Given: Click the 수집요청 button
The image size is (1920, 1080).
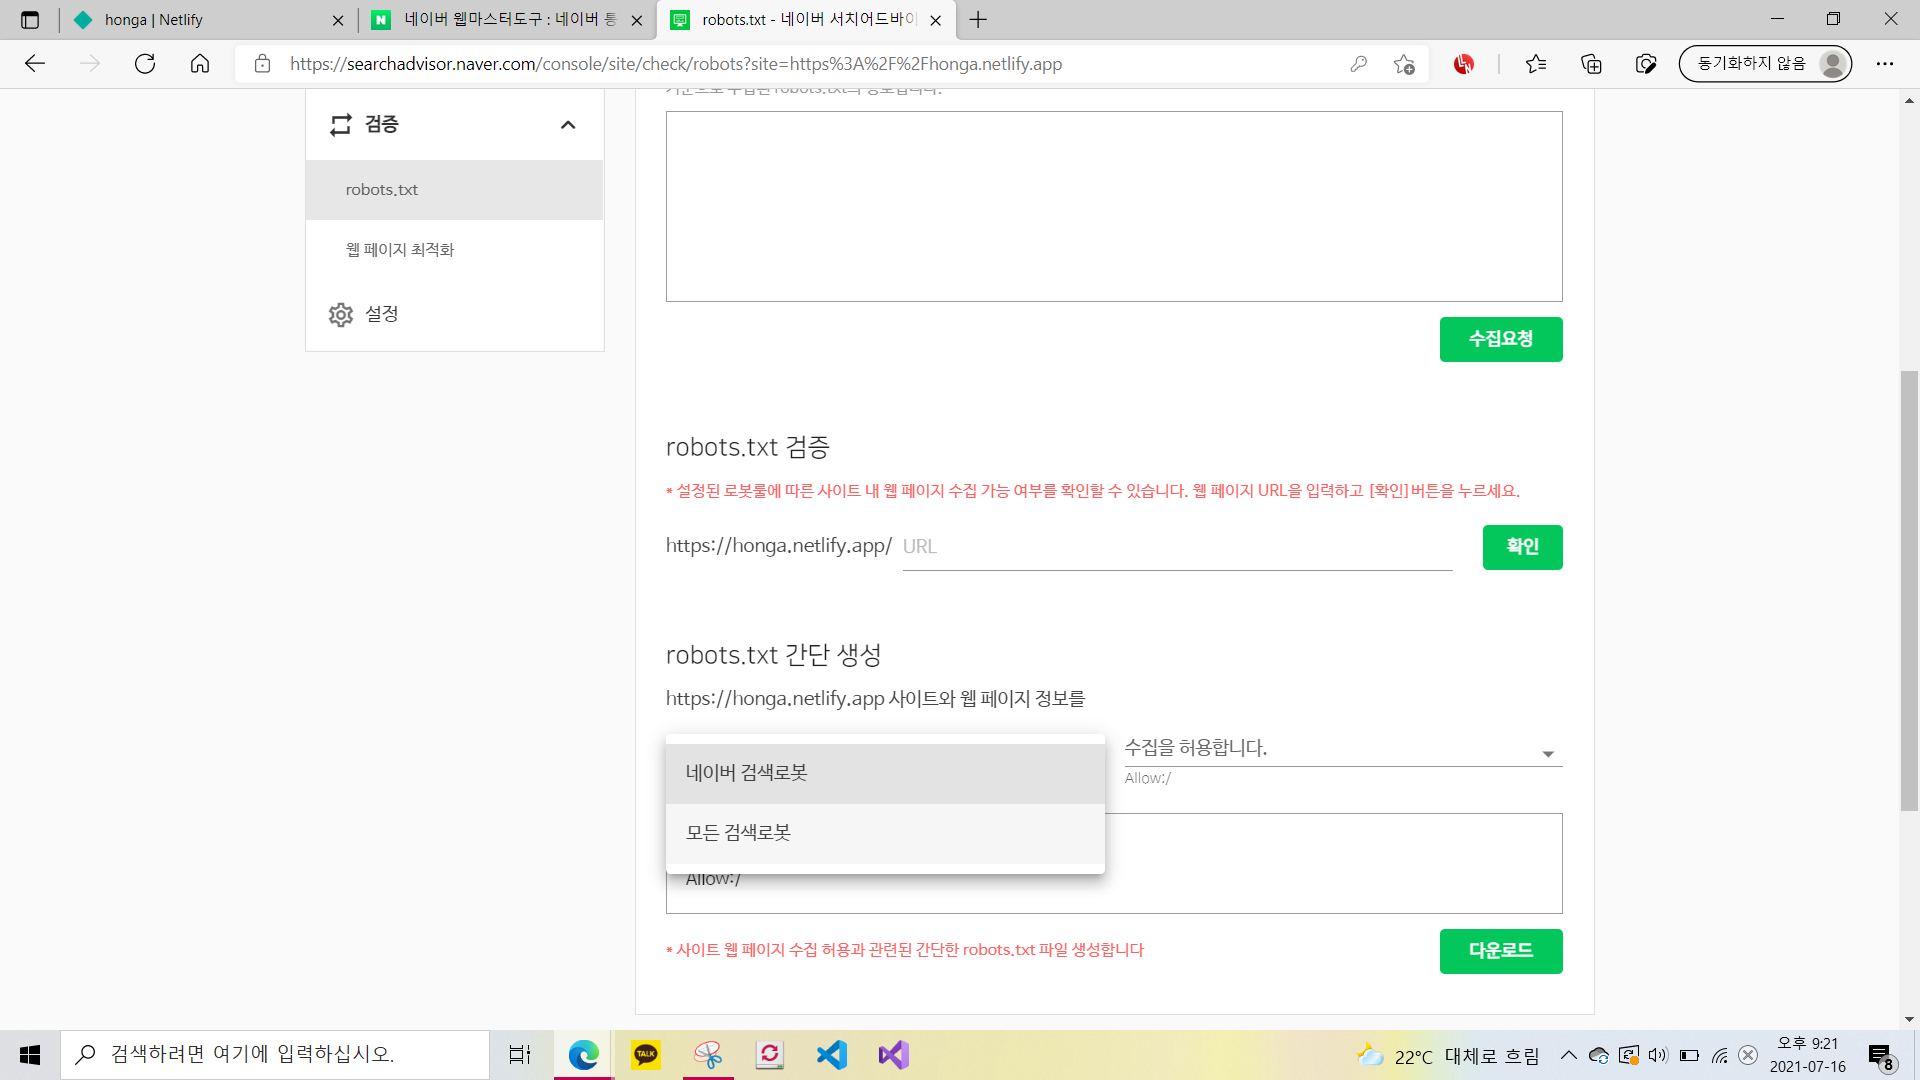Looking at the screenshot, I should pyautogui.click(x=1501, y=339).
